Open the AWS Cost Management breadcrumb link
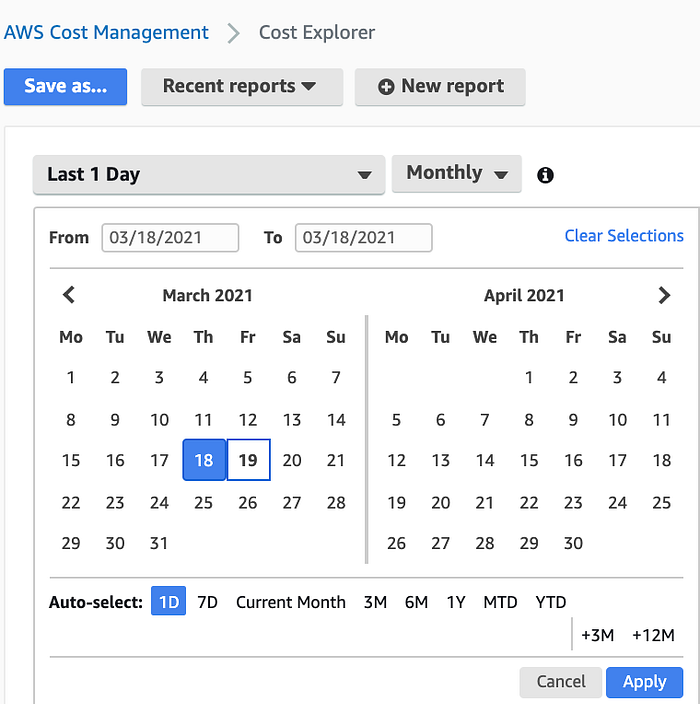The image size is (700, 704). coord(106,32)
